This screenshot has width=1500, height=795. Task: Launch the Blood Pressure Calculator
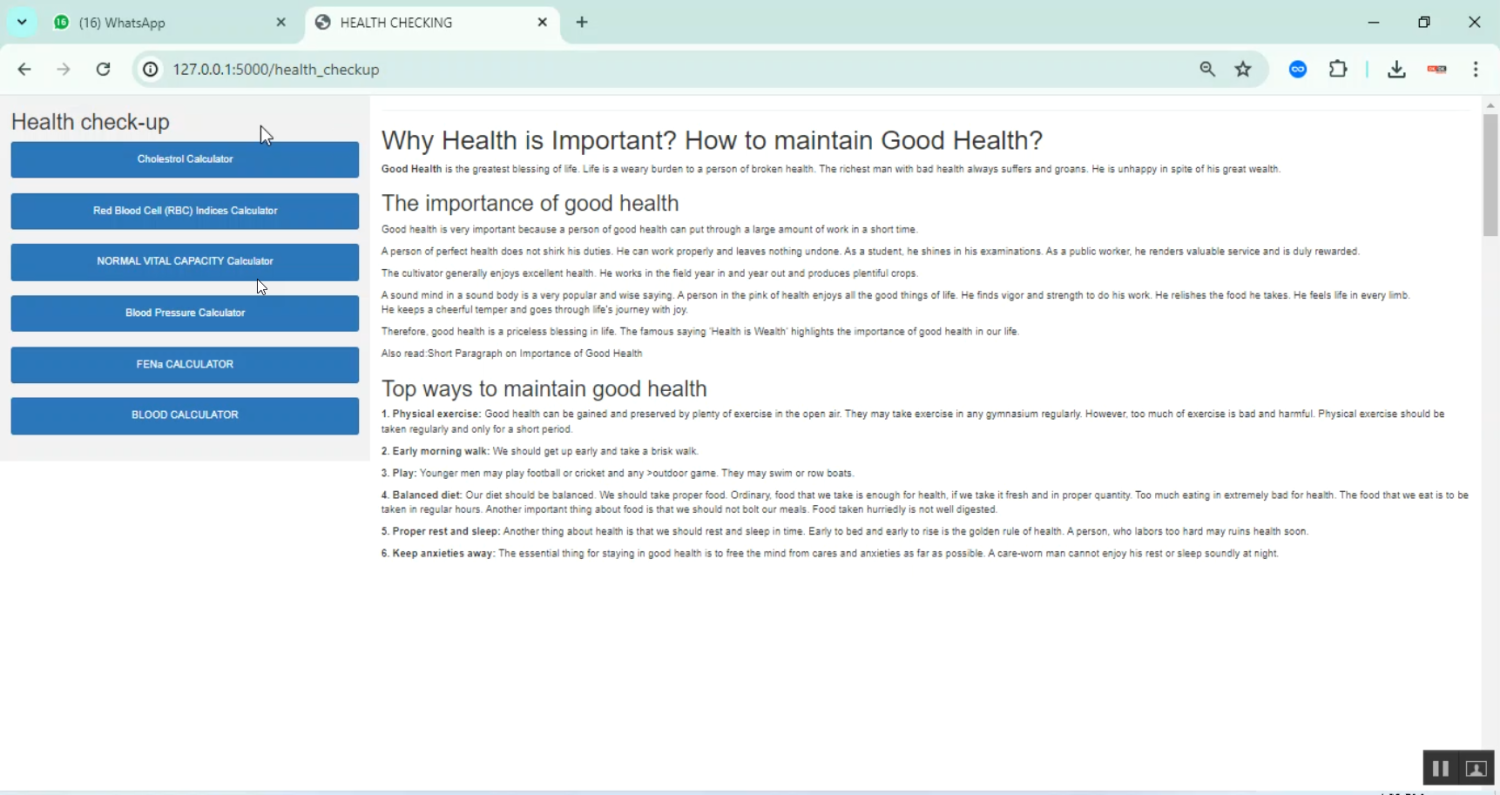[x=185, y=313]
